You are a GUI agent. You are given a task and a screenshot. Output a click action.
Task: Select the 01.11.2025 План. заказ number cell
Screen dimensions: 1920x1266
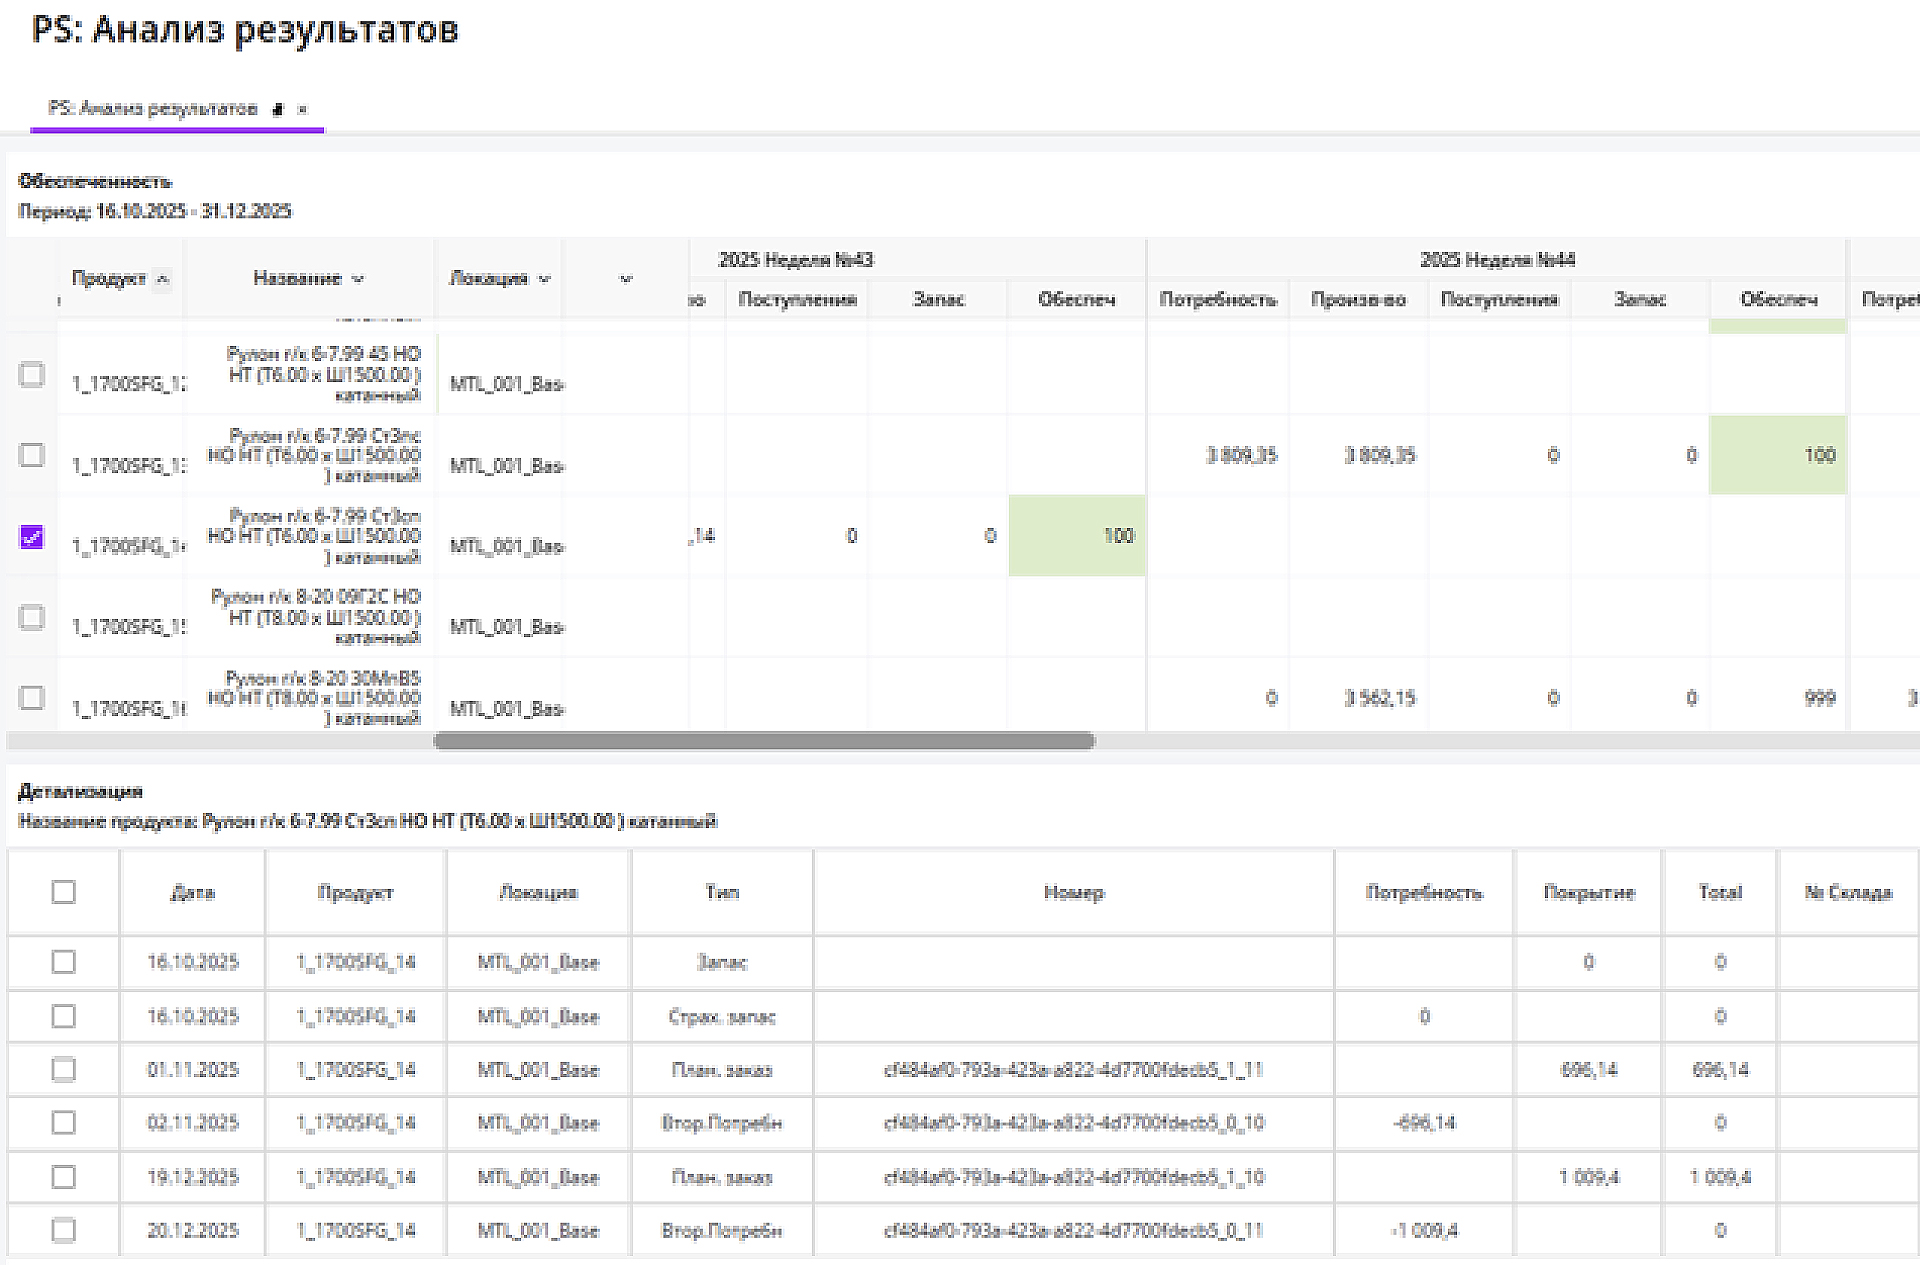tap(1073, 1070)
